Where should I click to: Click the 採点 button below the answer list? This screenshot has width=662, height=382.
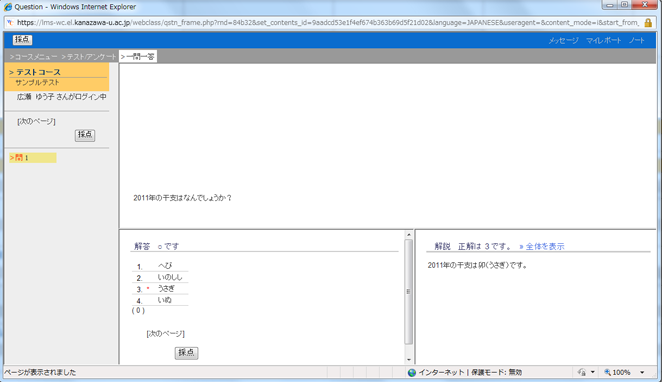tap(186, 352)
